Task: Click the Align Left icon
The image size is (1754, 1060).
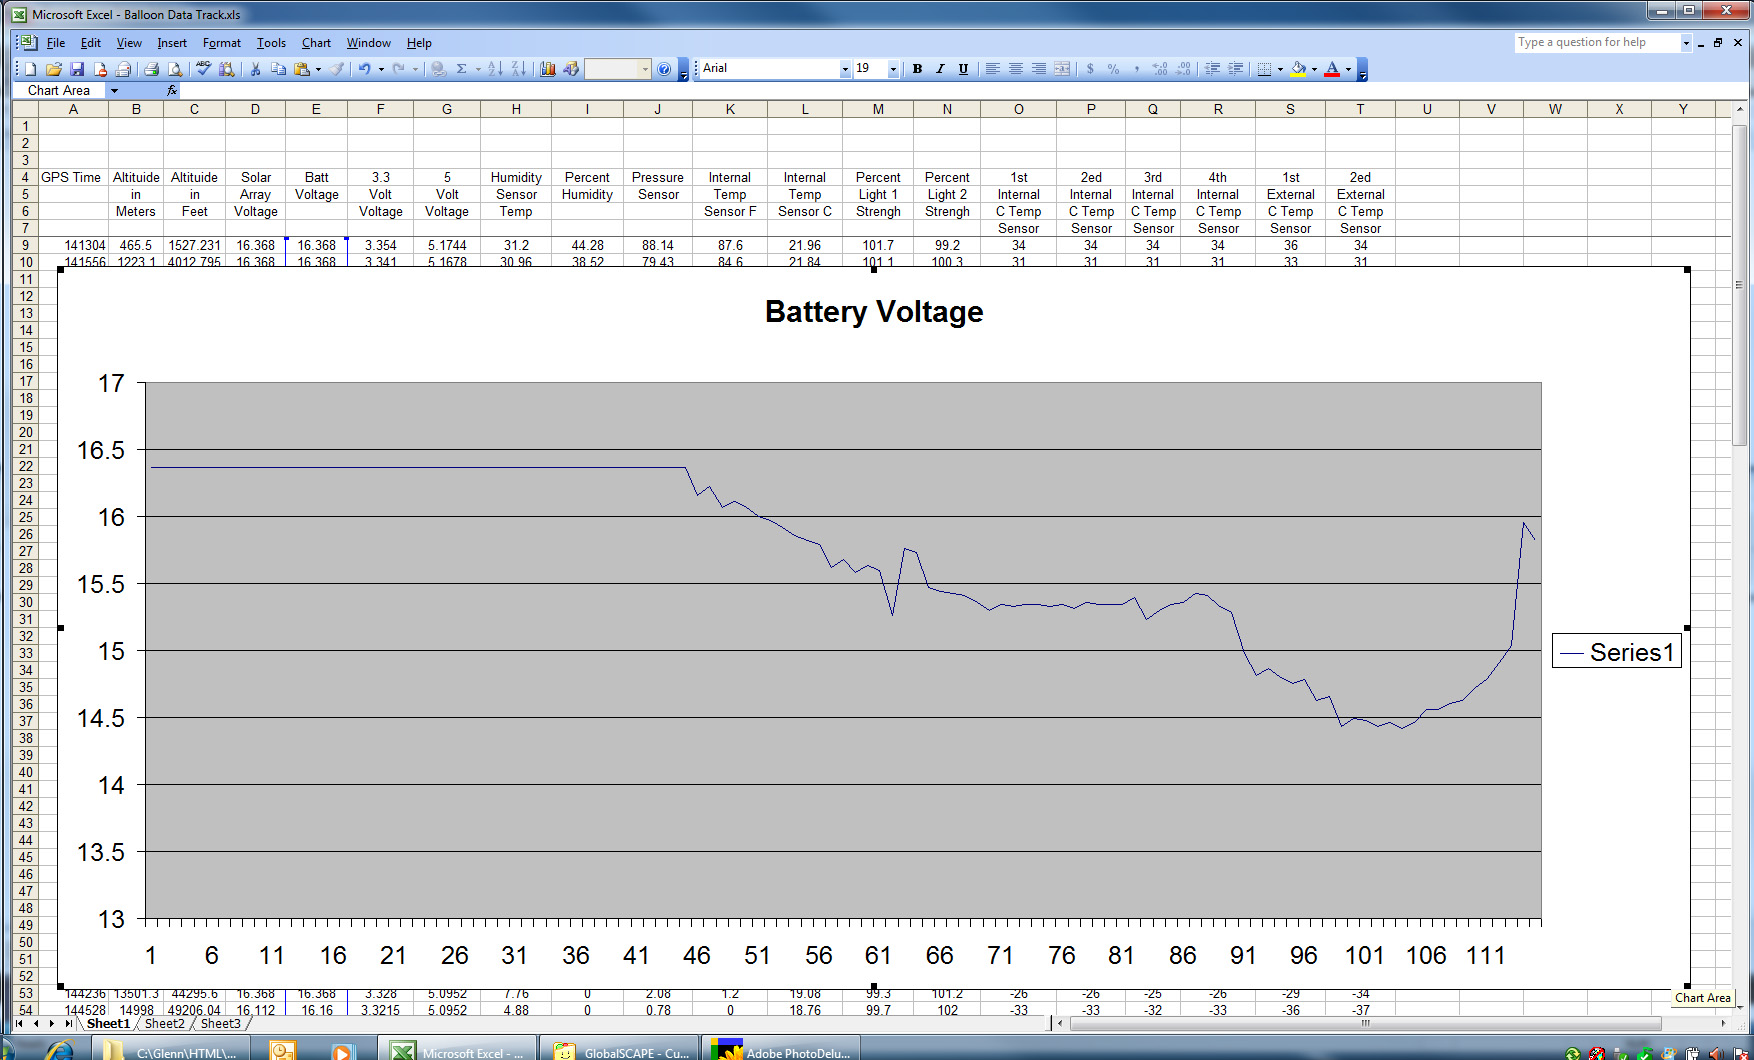Action: (x=992, y=69)
